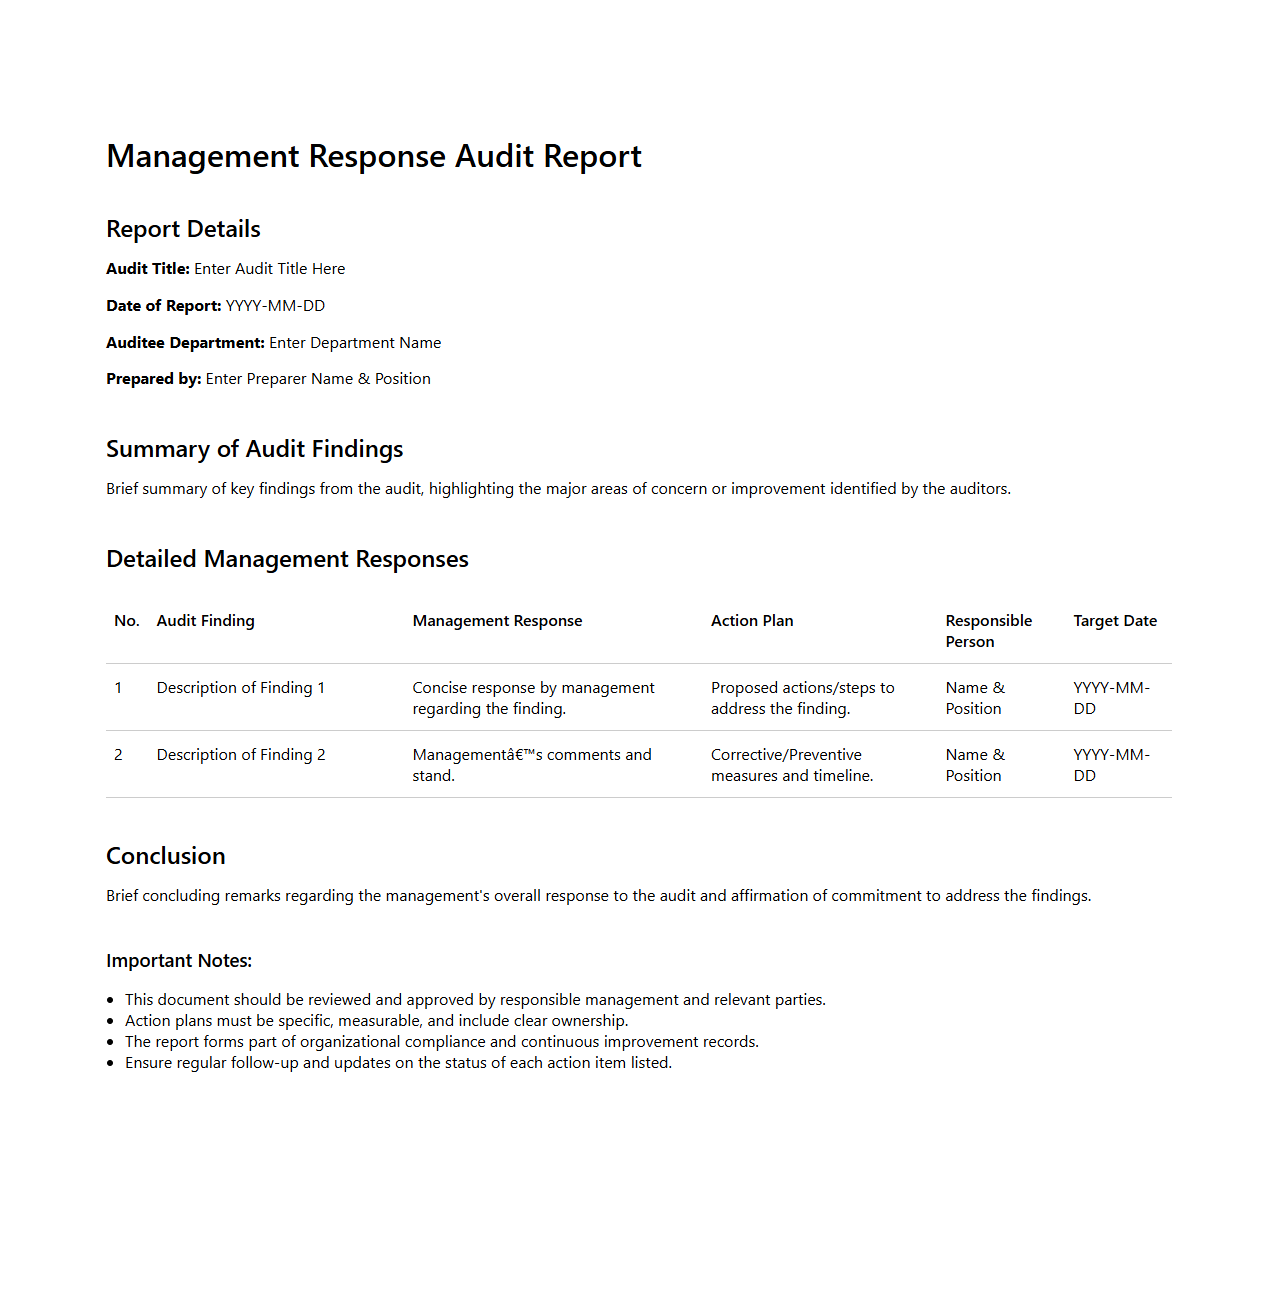Click the 'Description of Finding 2' cell
The height and width of the screenshot is (1300, 1278).
pos(240,755)
